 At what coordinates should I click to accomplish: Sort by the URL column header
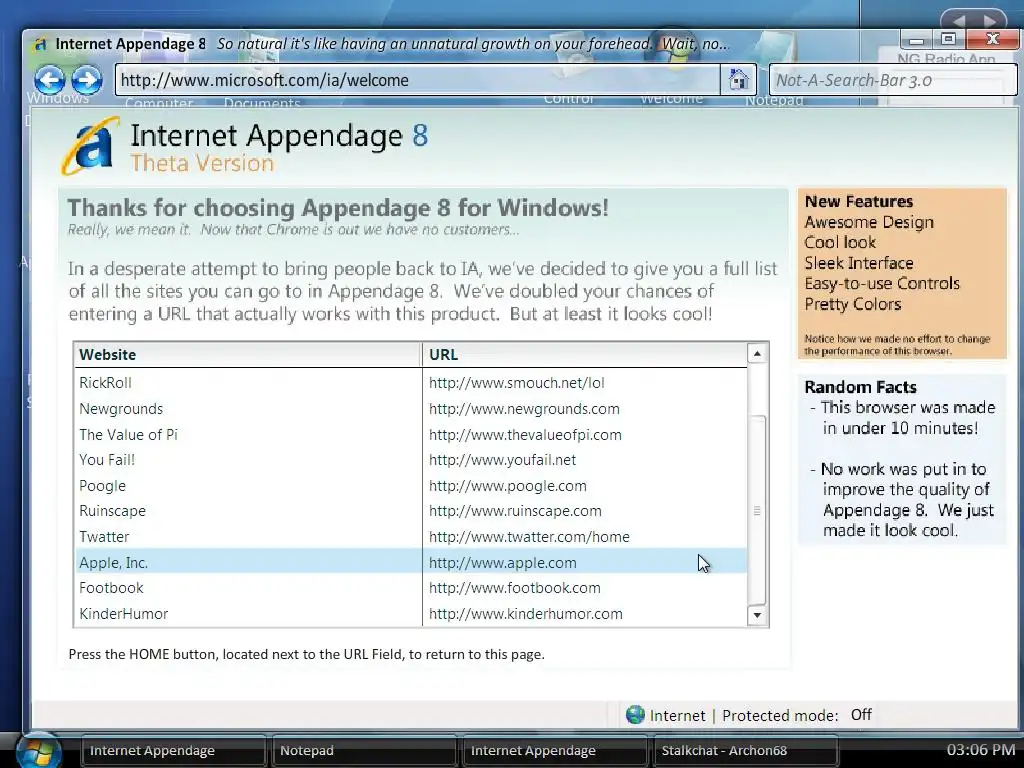pos(585,355)
